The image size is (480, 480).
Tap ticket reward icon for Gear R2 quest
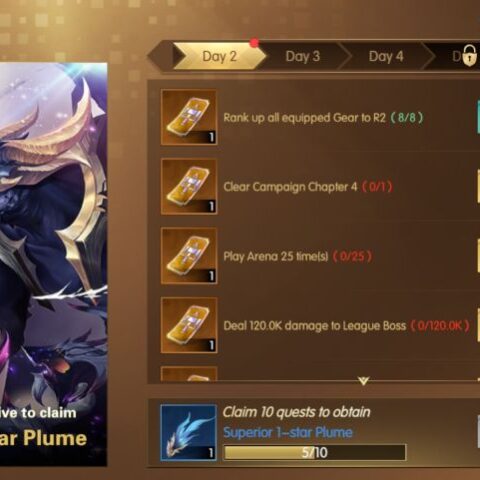tap(189, 117)
